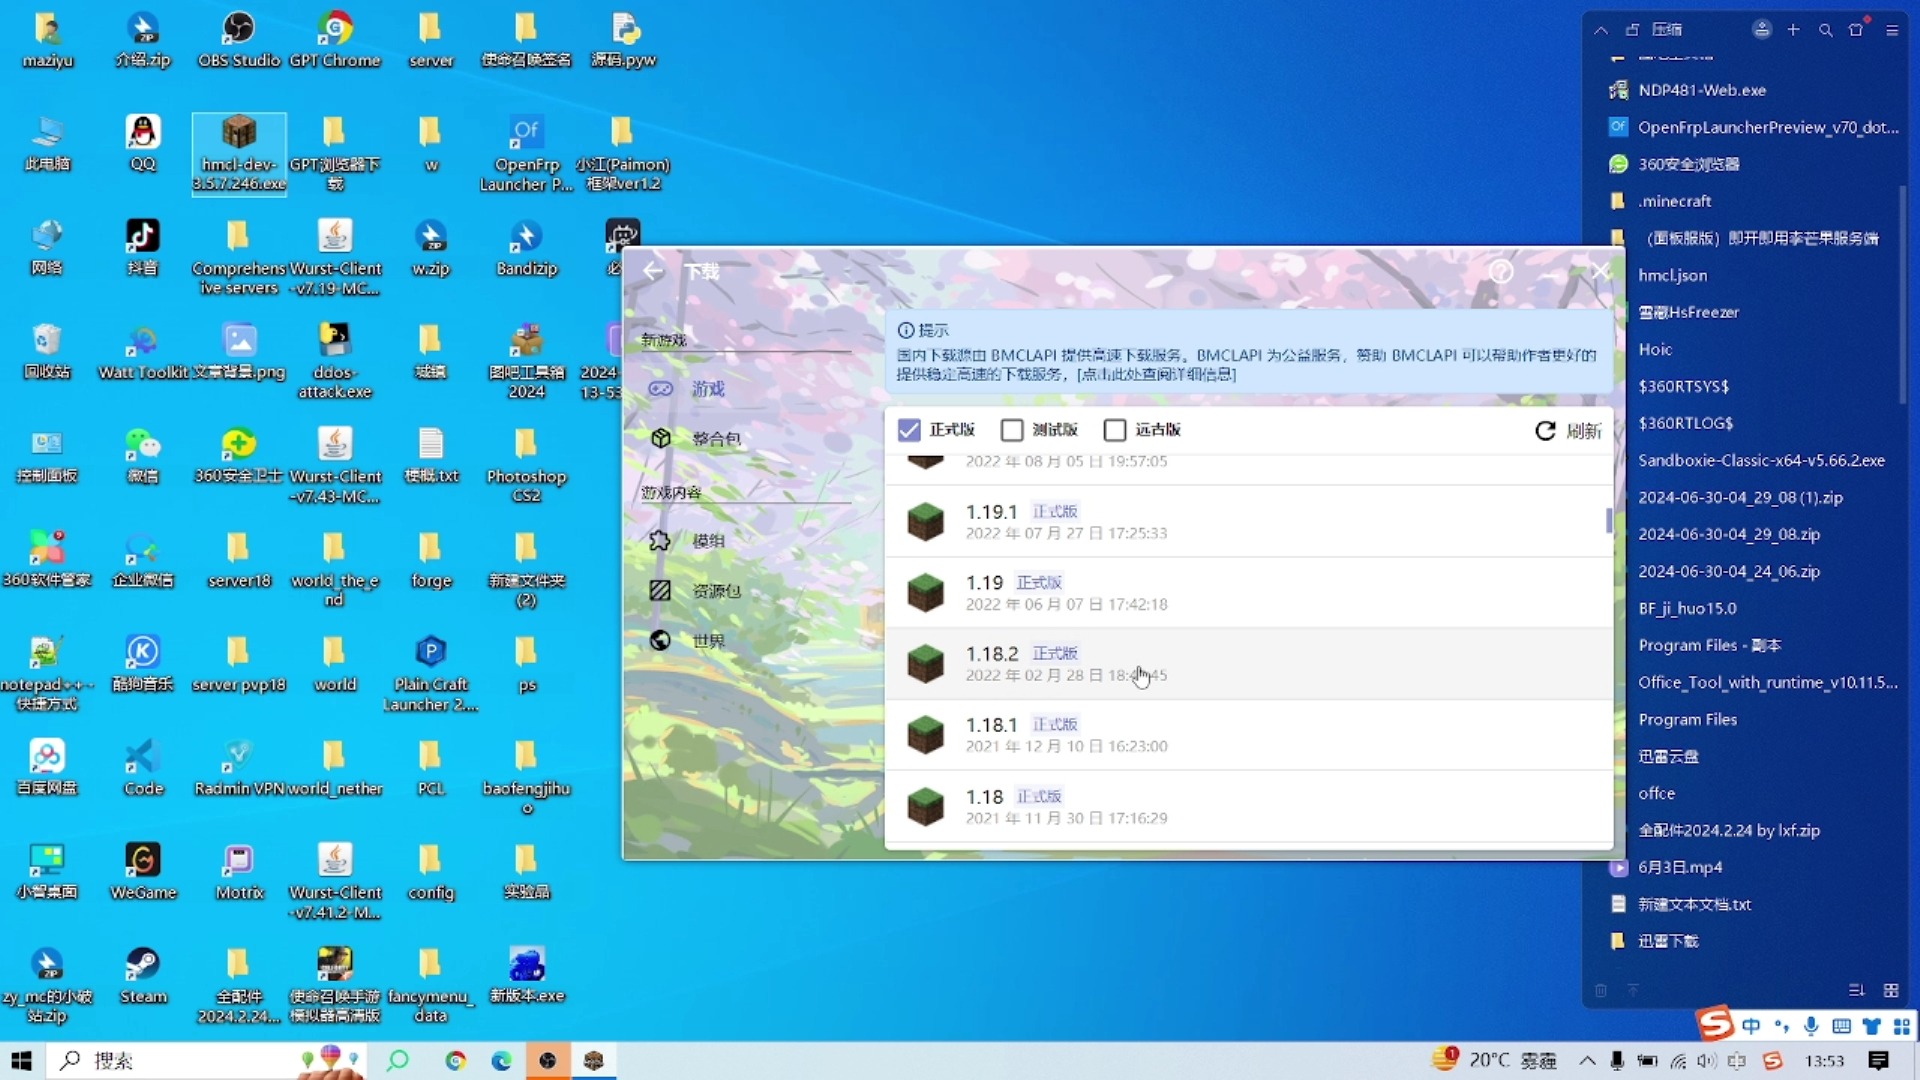The image size is (1920, 1080).
Task: Open search in the organizer panel header
Action: (x=1825, y=30)
